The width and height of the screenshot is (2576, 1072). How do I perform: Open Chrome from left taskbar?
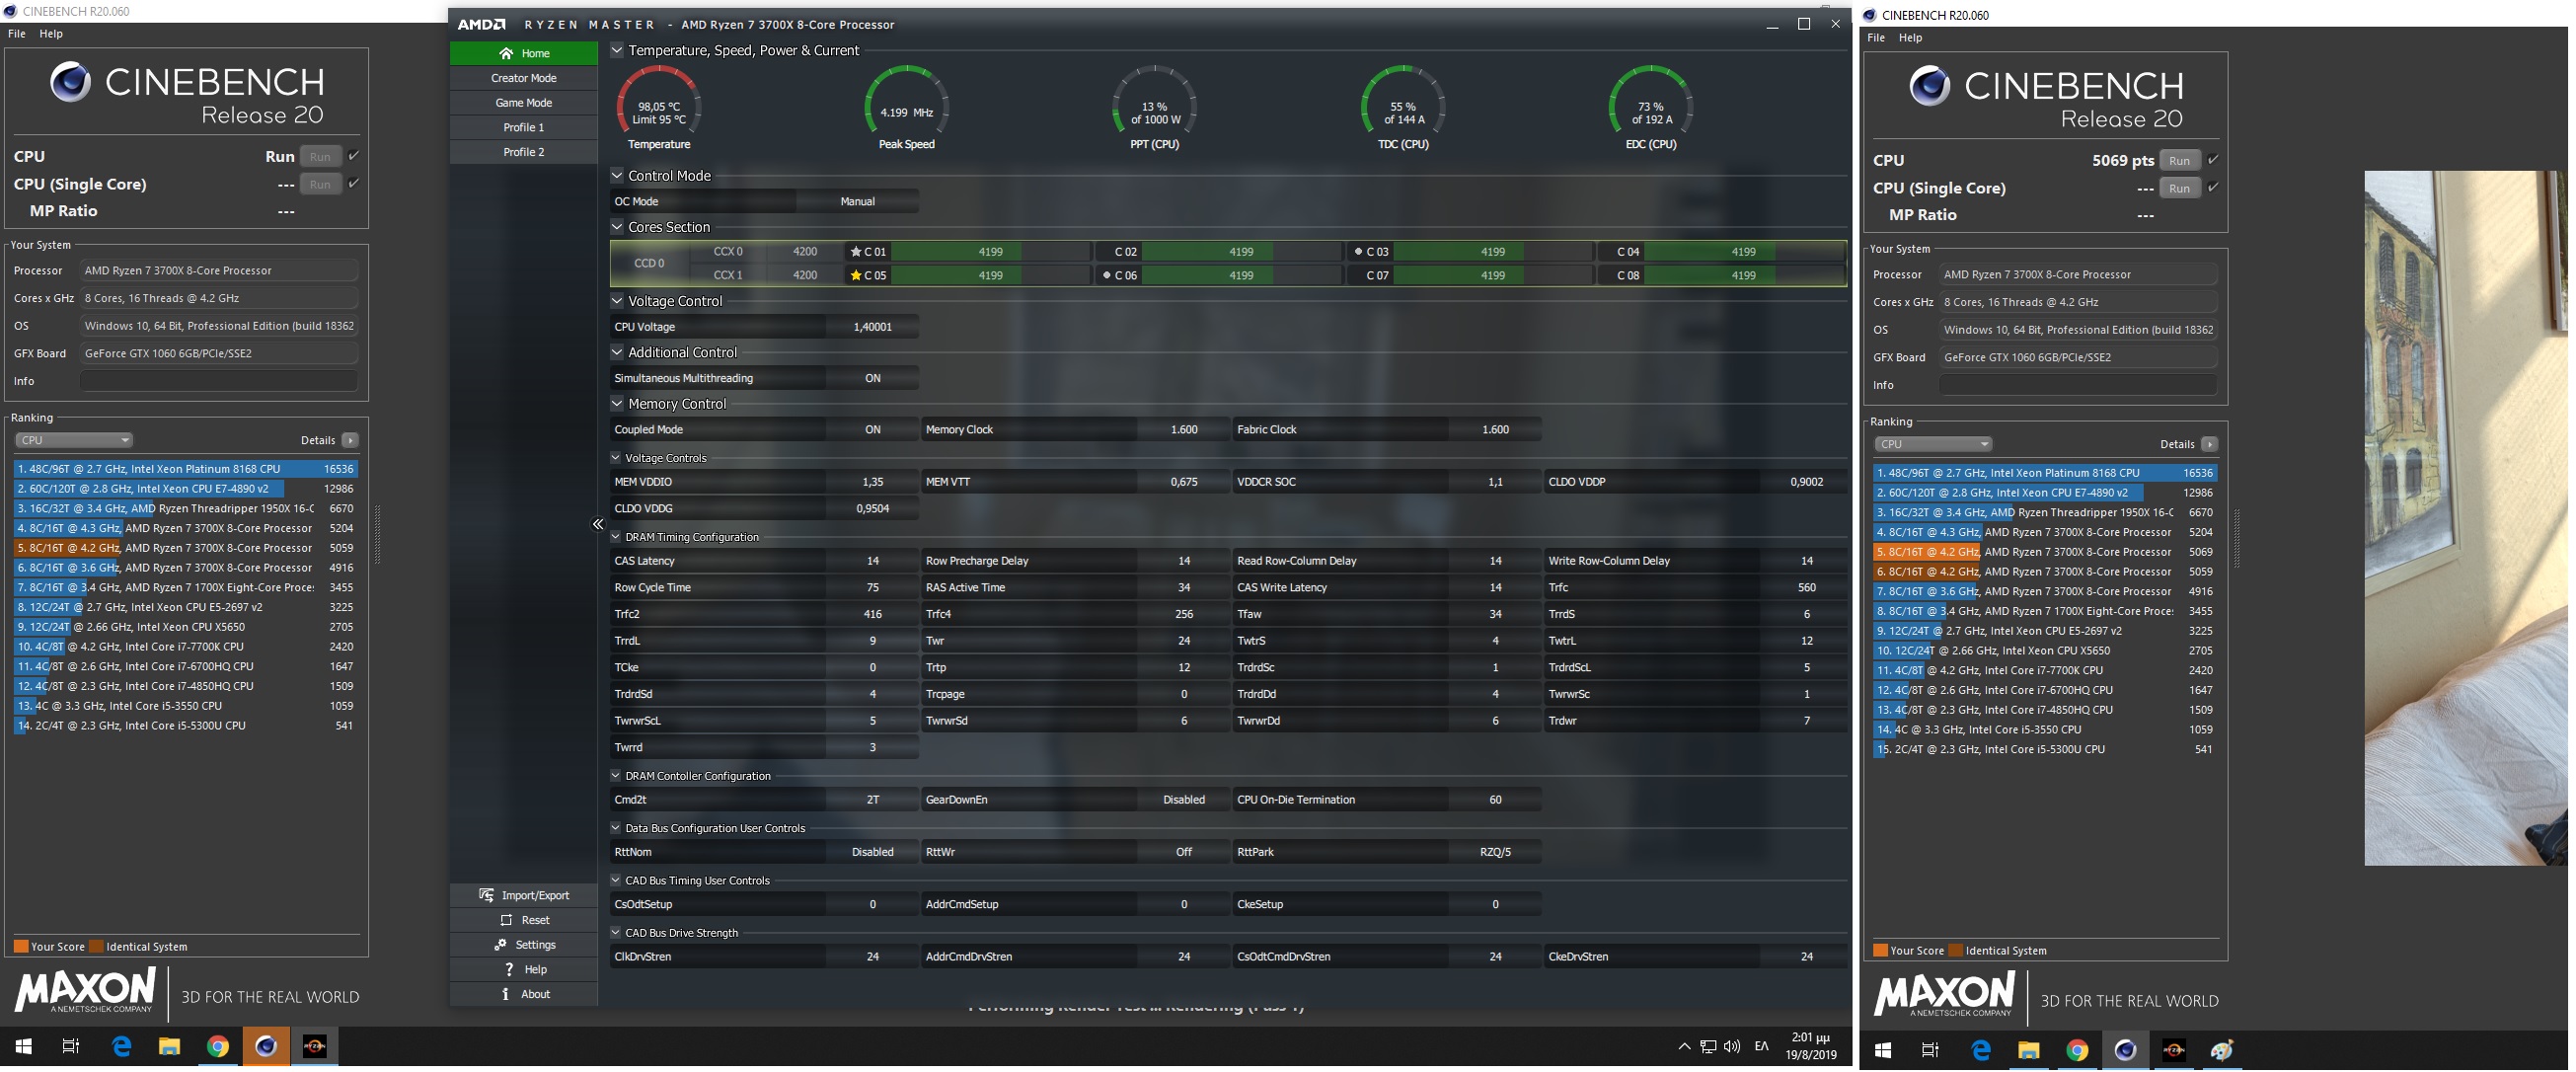click(217, 1047)
